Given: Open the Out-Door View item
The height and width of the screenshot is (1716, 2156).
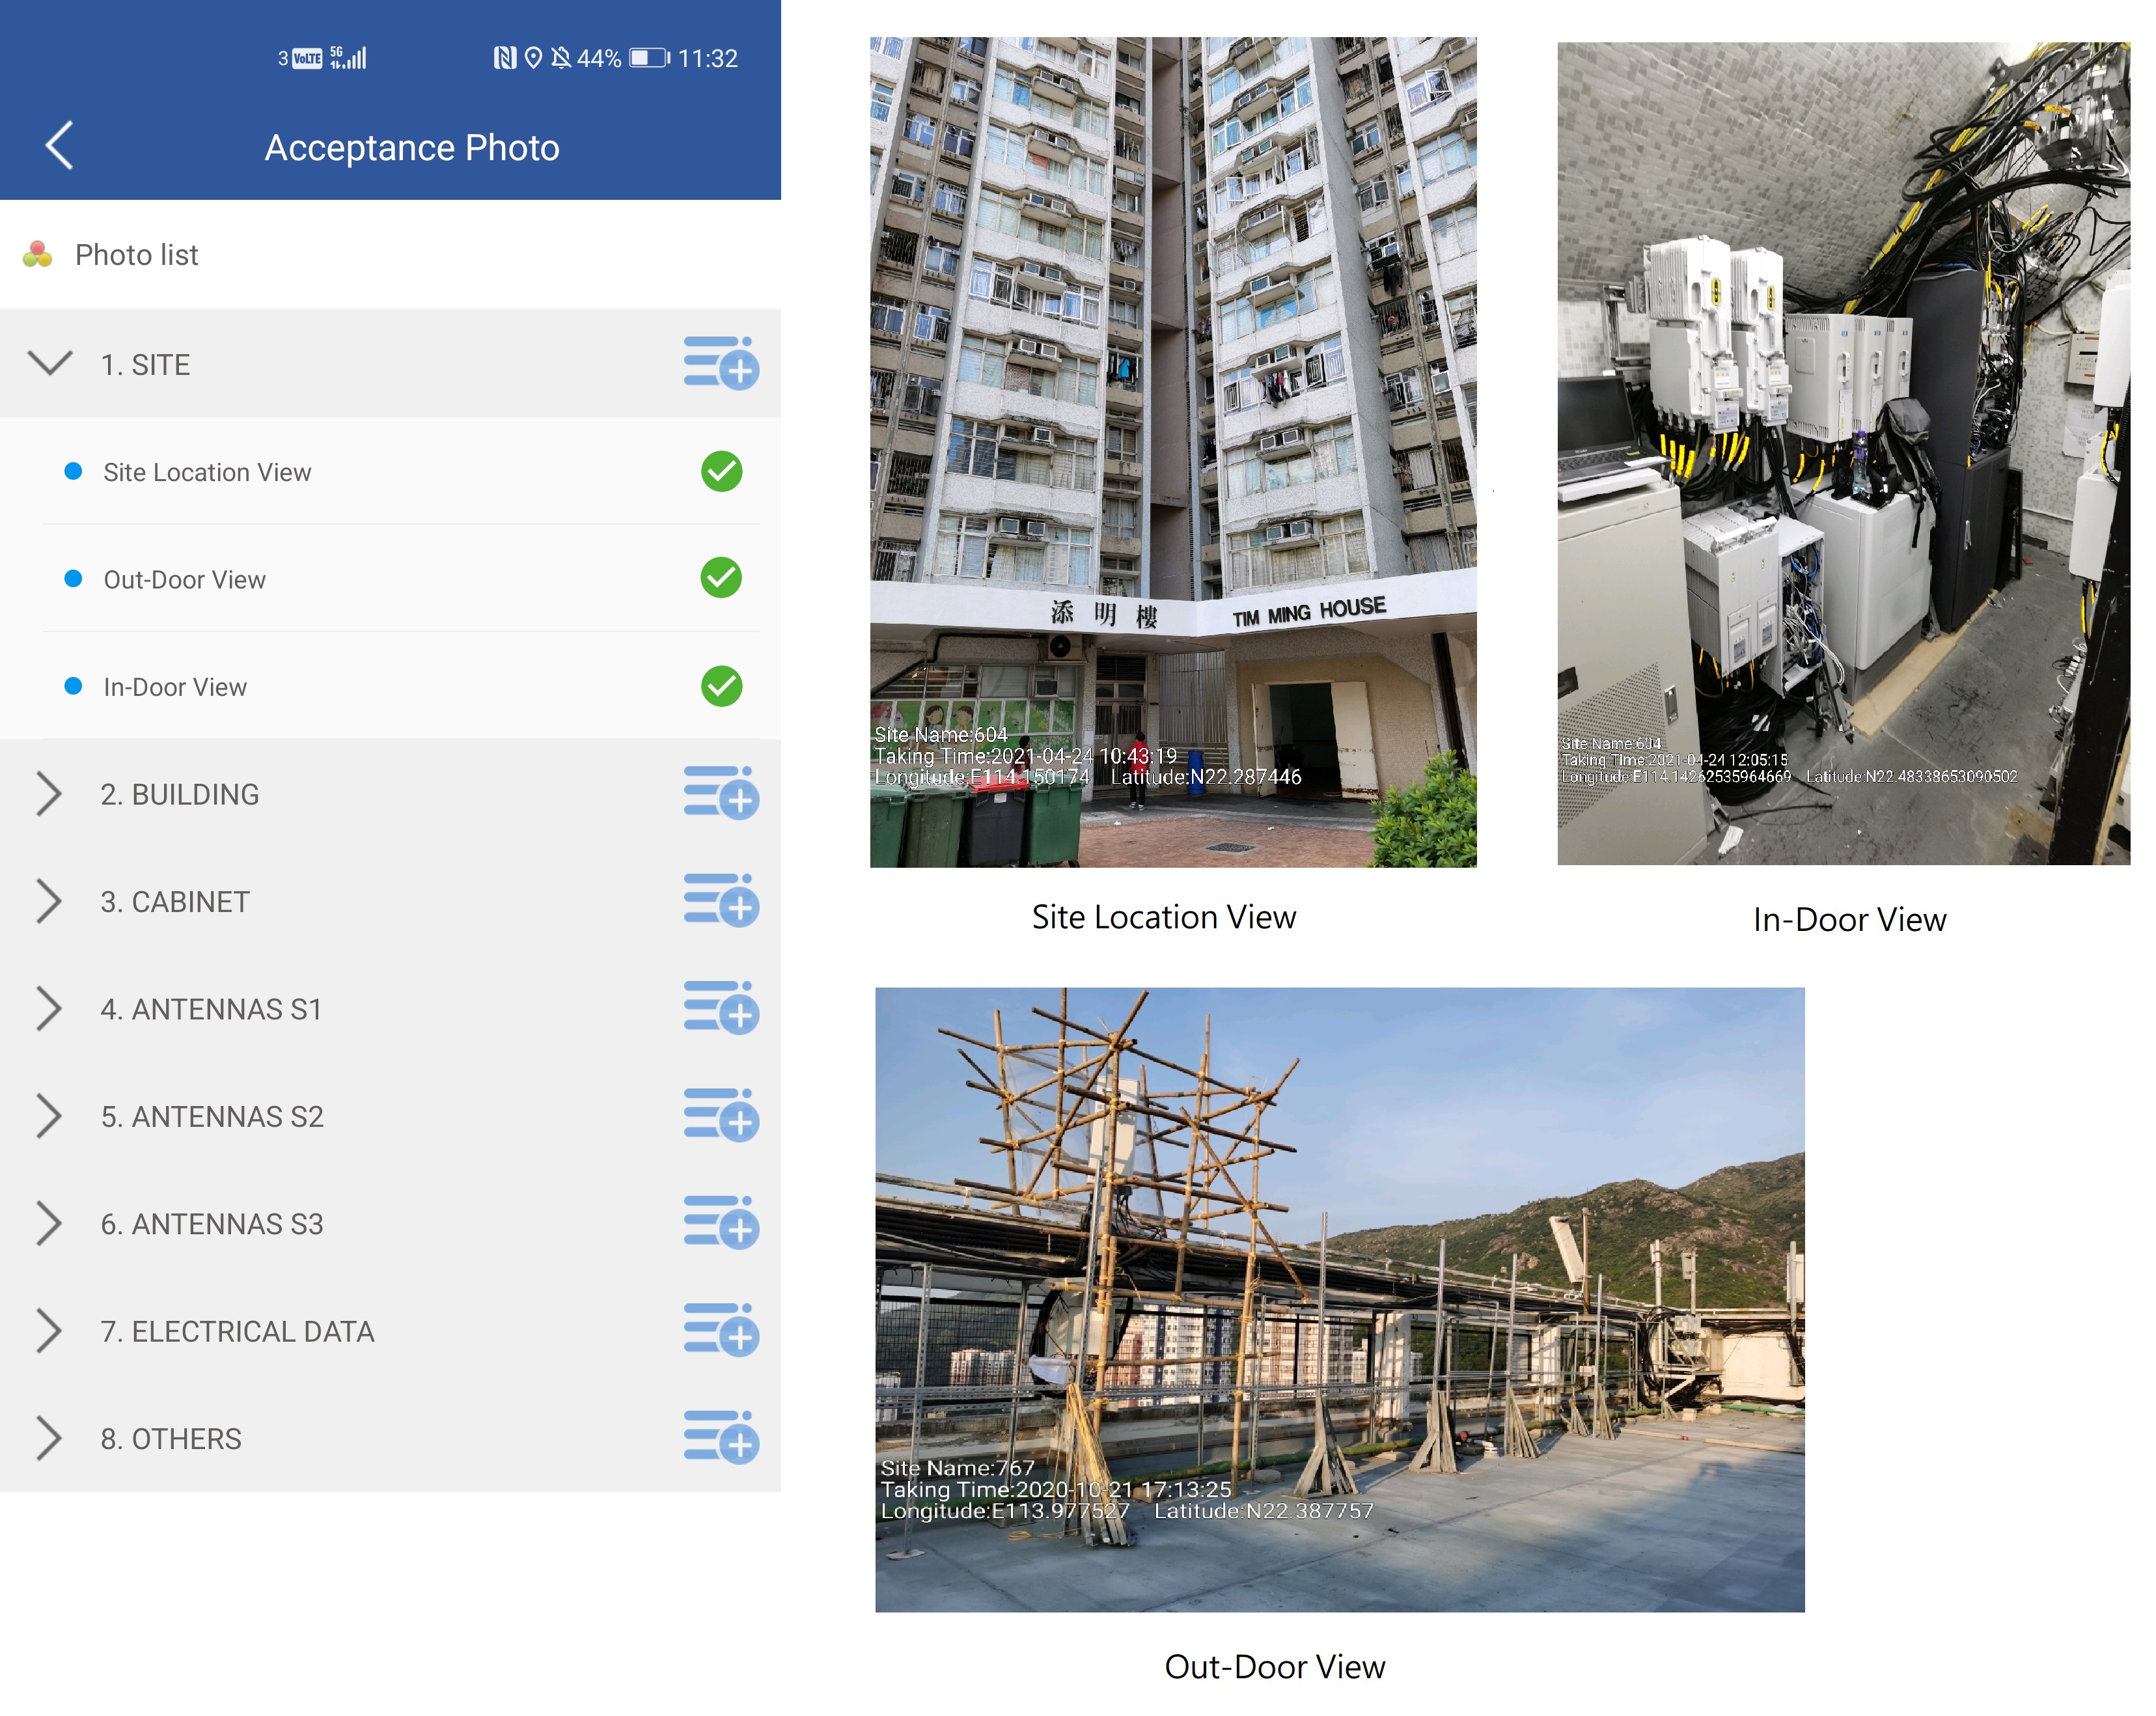Looking at the screenshot, I should [390, 578].
